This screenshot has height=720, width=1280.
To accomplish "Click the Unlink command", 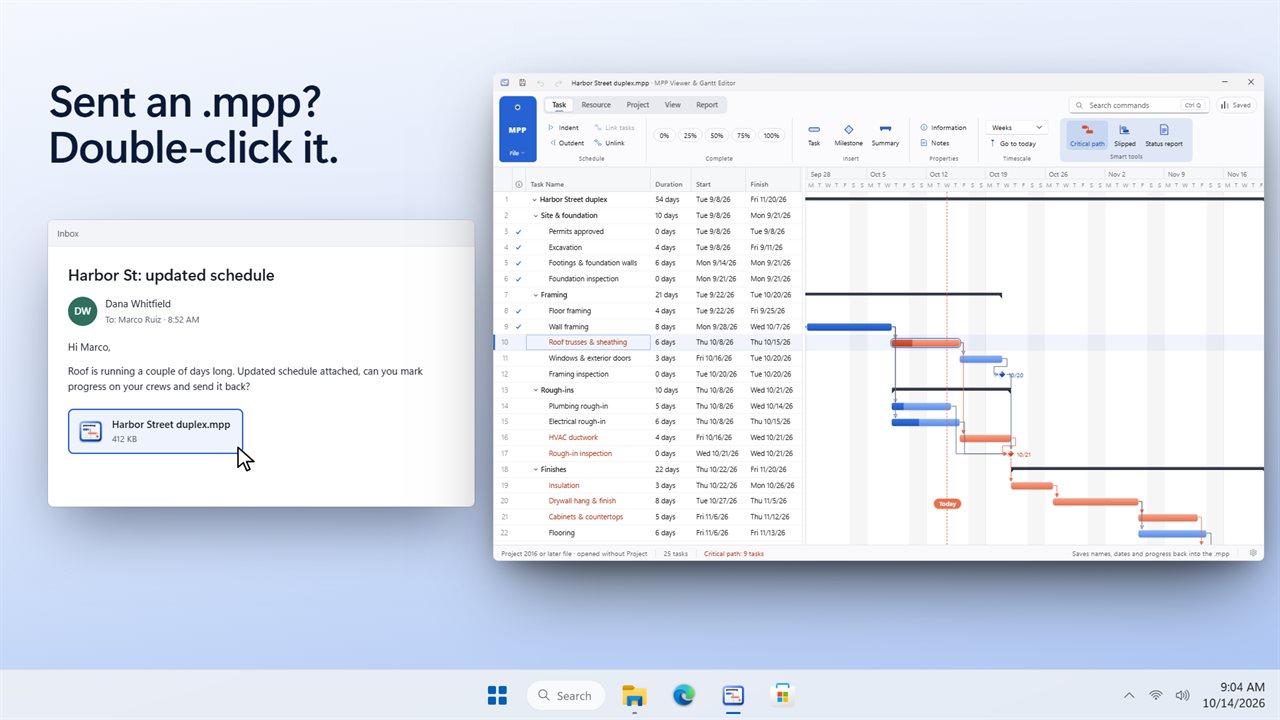I will [x=609, y=143].
